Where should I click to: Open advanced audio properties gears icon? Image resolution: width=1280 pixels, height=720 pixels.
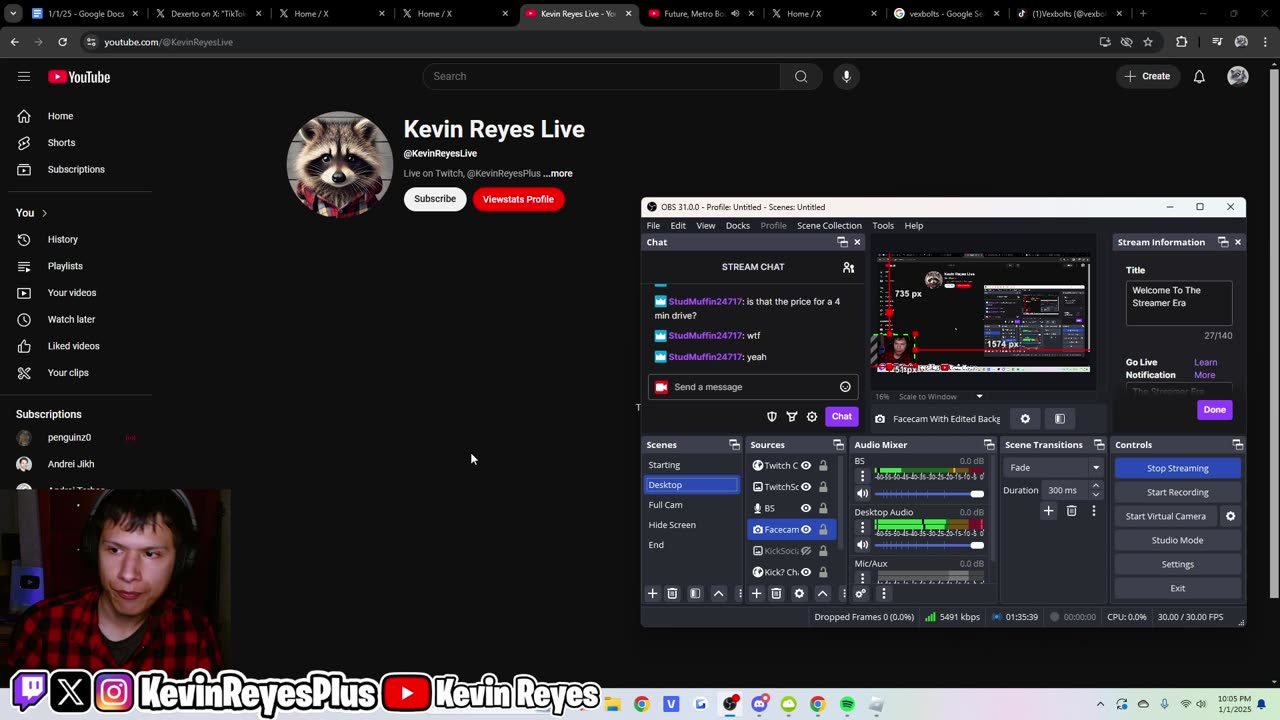(860, 594)
